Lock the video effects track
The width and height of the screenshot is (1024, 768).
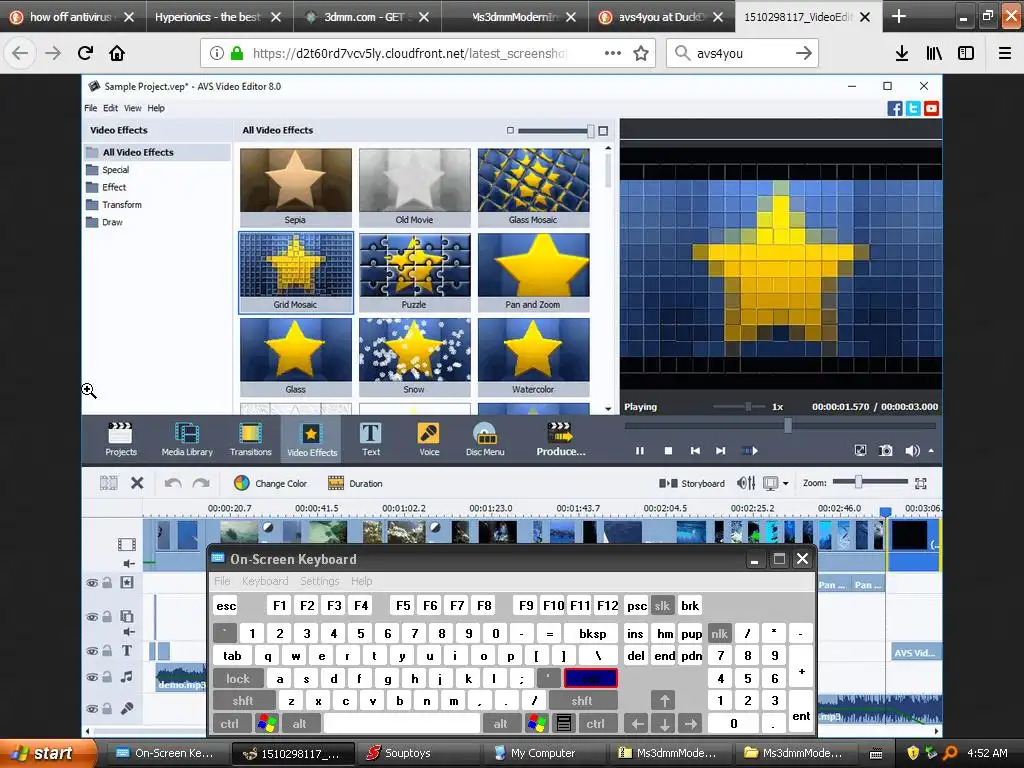[x=106, y=583]
